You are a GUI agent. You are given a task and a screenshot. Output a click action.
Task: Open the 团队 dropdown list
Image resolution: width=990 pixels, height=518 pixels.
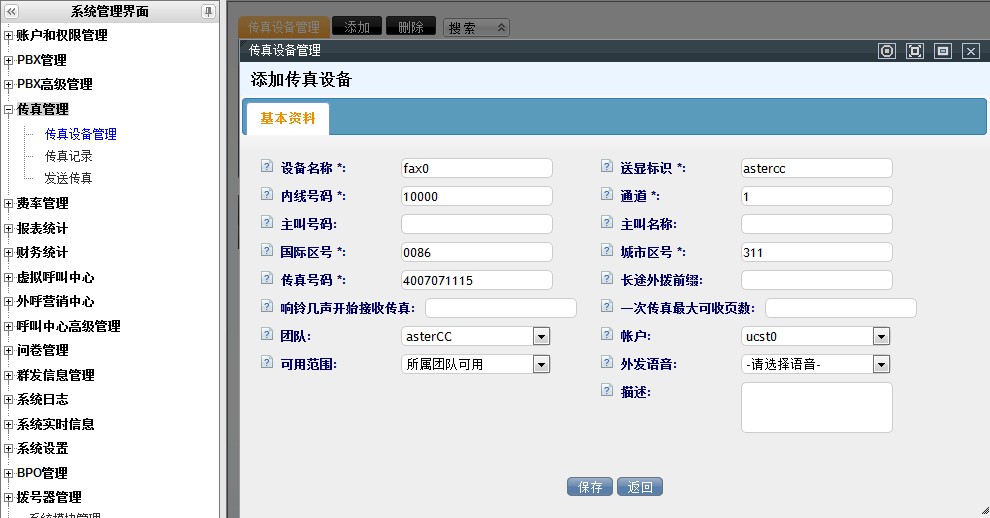541,336
